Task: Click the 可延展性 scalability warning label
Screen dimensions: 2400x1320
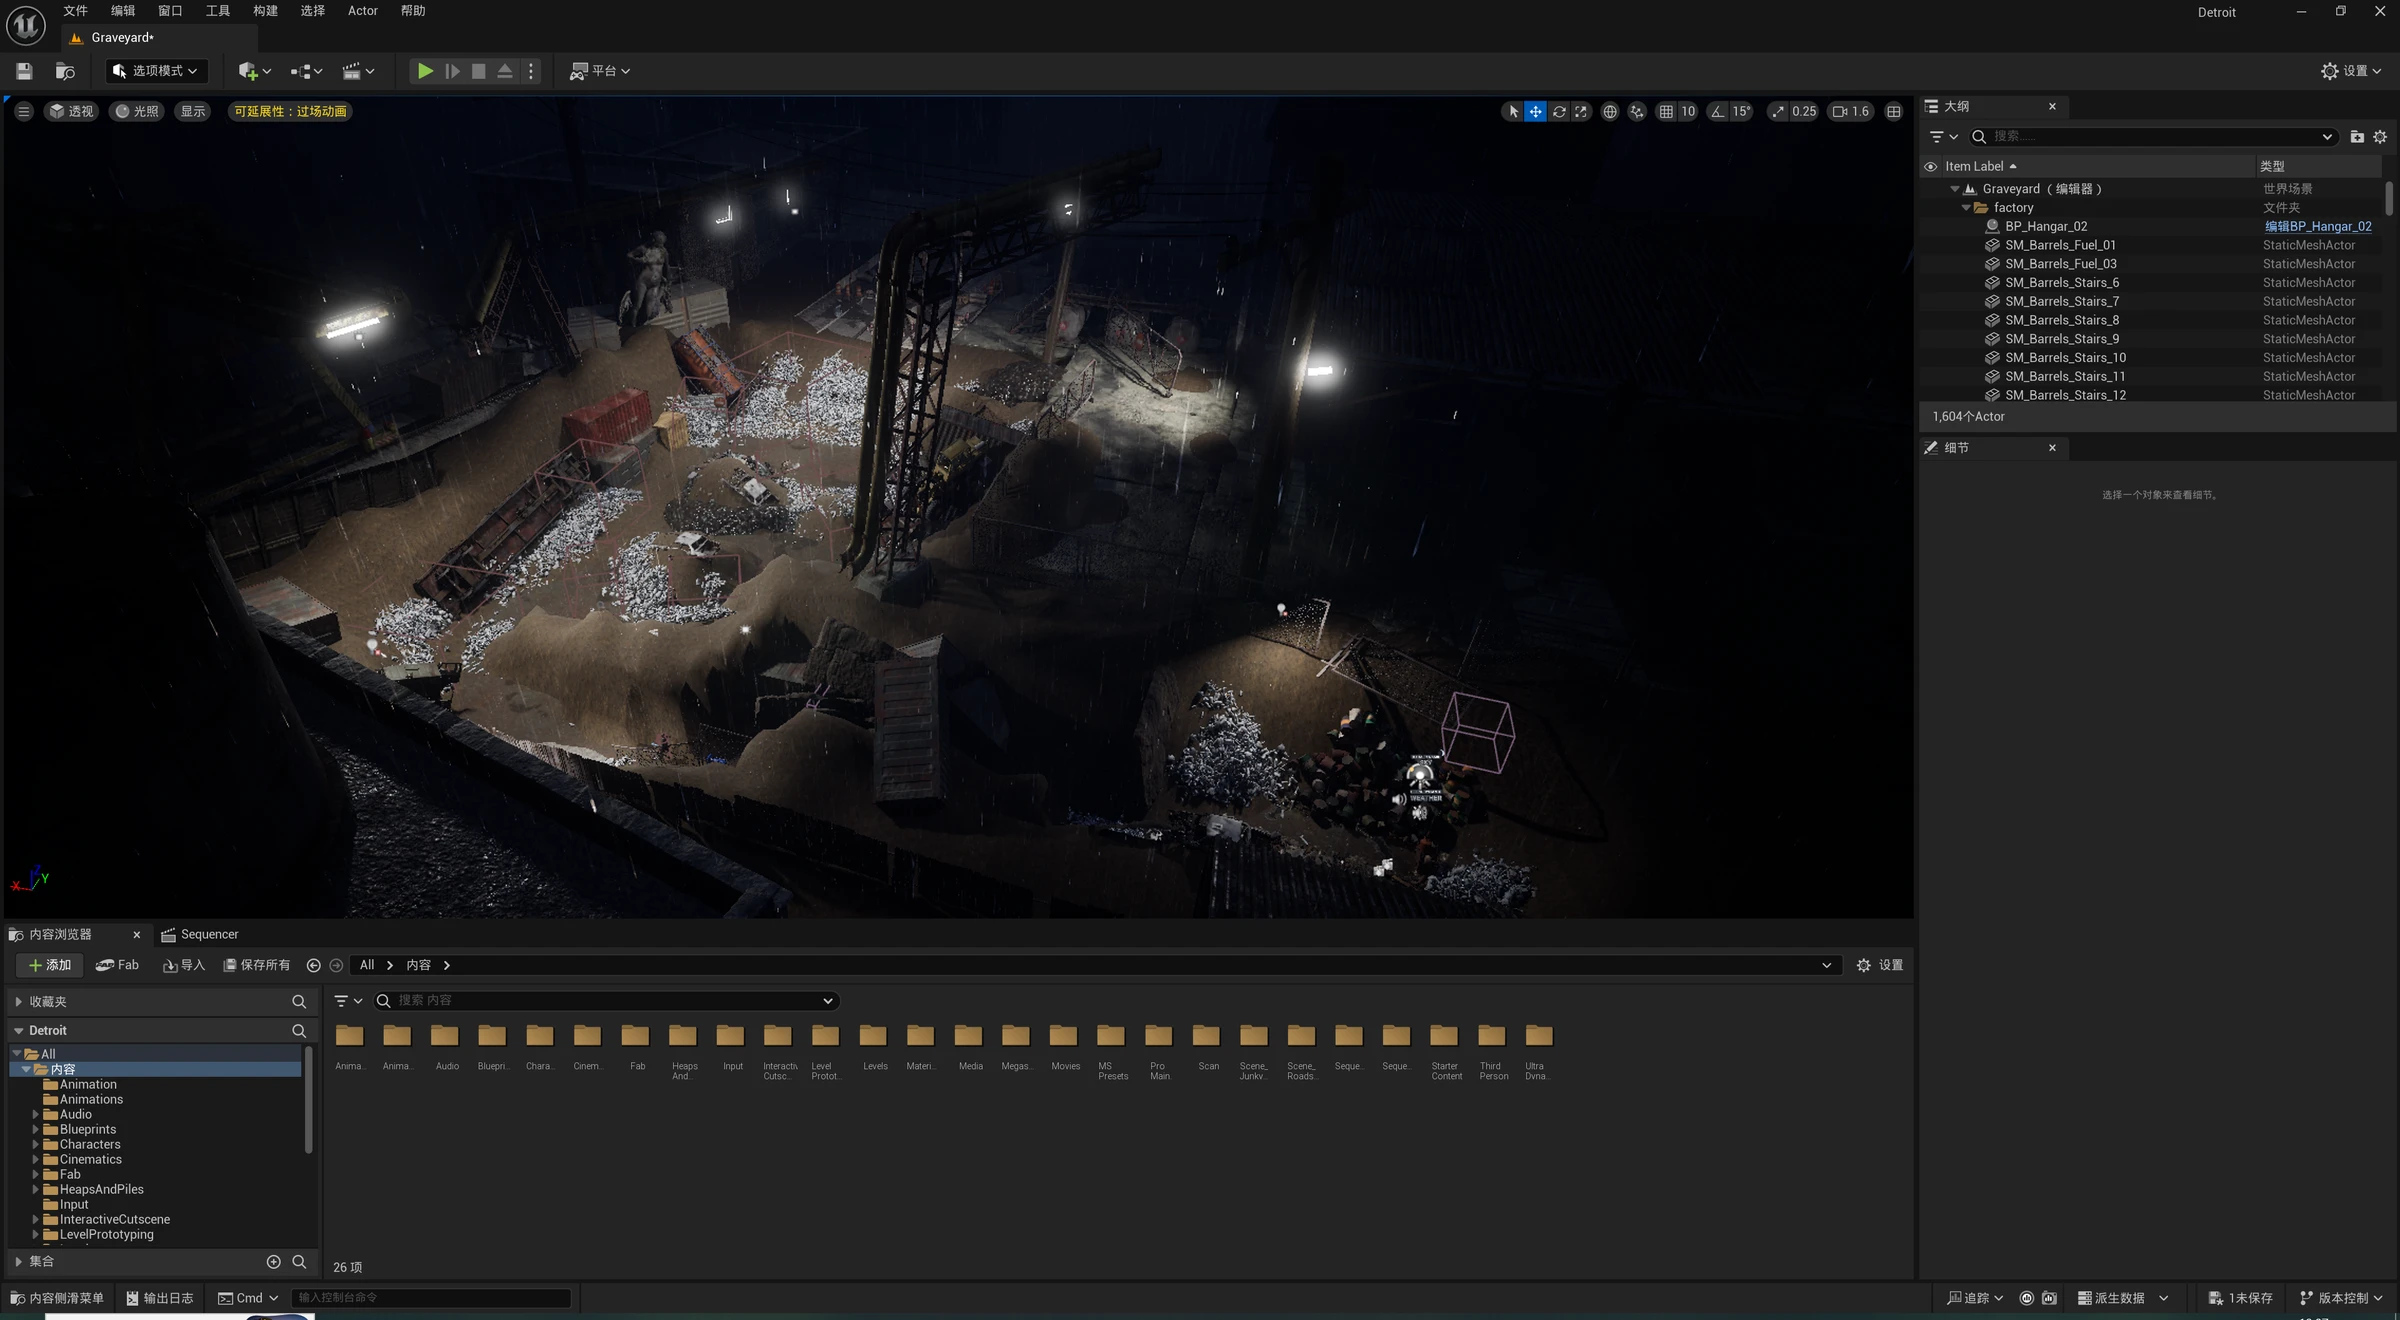Action: 290,111
